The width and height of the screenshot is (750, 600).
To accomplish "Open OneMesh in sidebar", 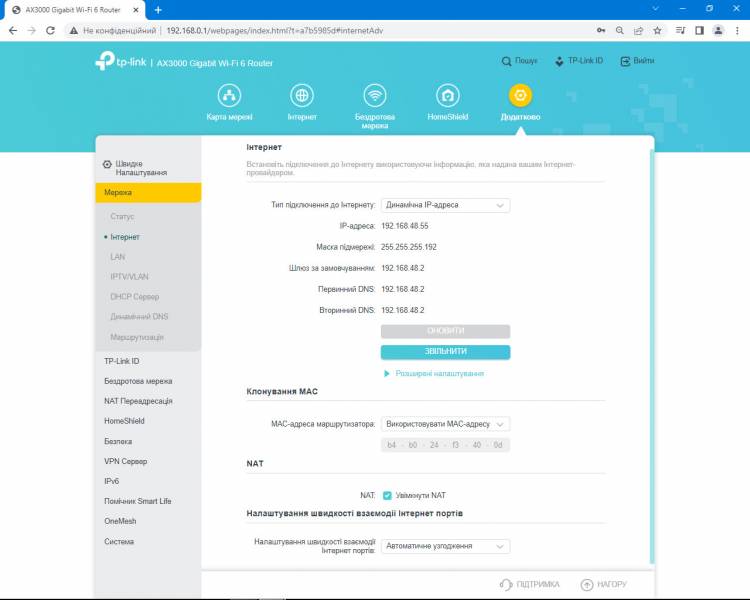I will tap(120, 521).
